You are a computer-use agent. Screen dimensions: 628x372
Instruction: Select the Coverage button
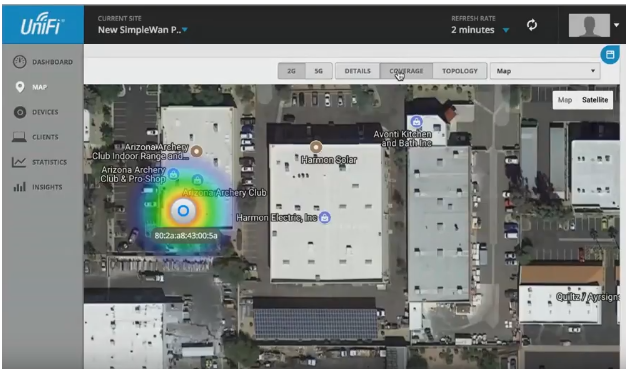(406, 71)
